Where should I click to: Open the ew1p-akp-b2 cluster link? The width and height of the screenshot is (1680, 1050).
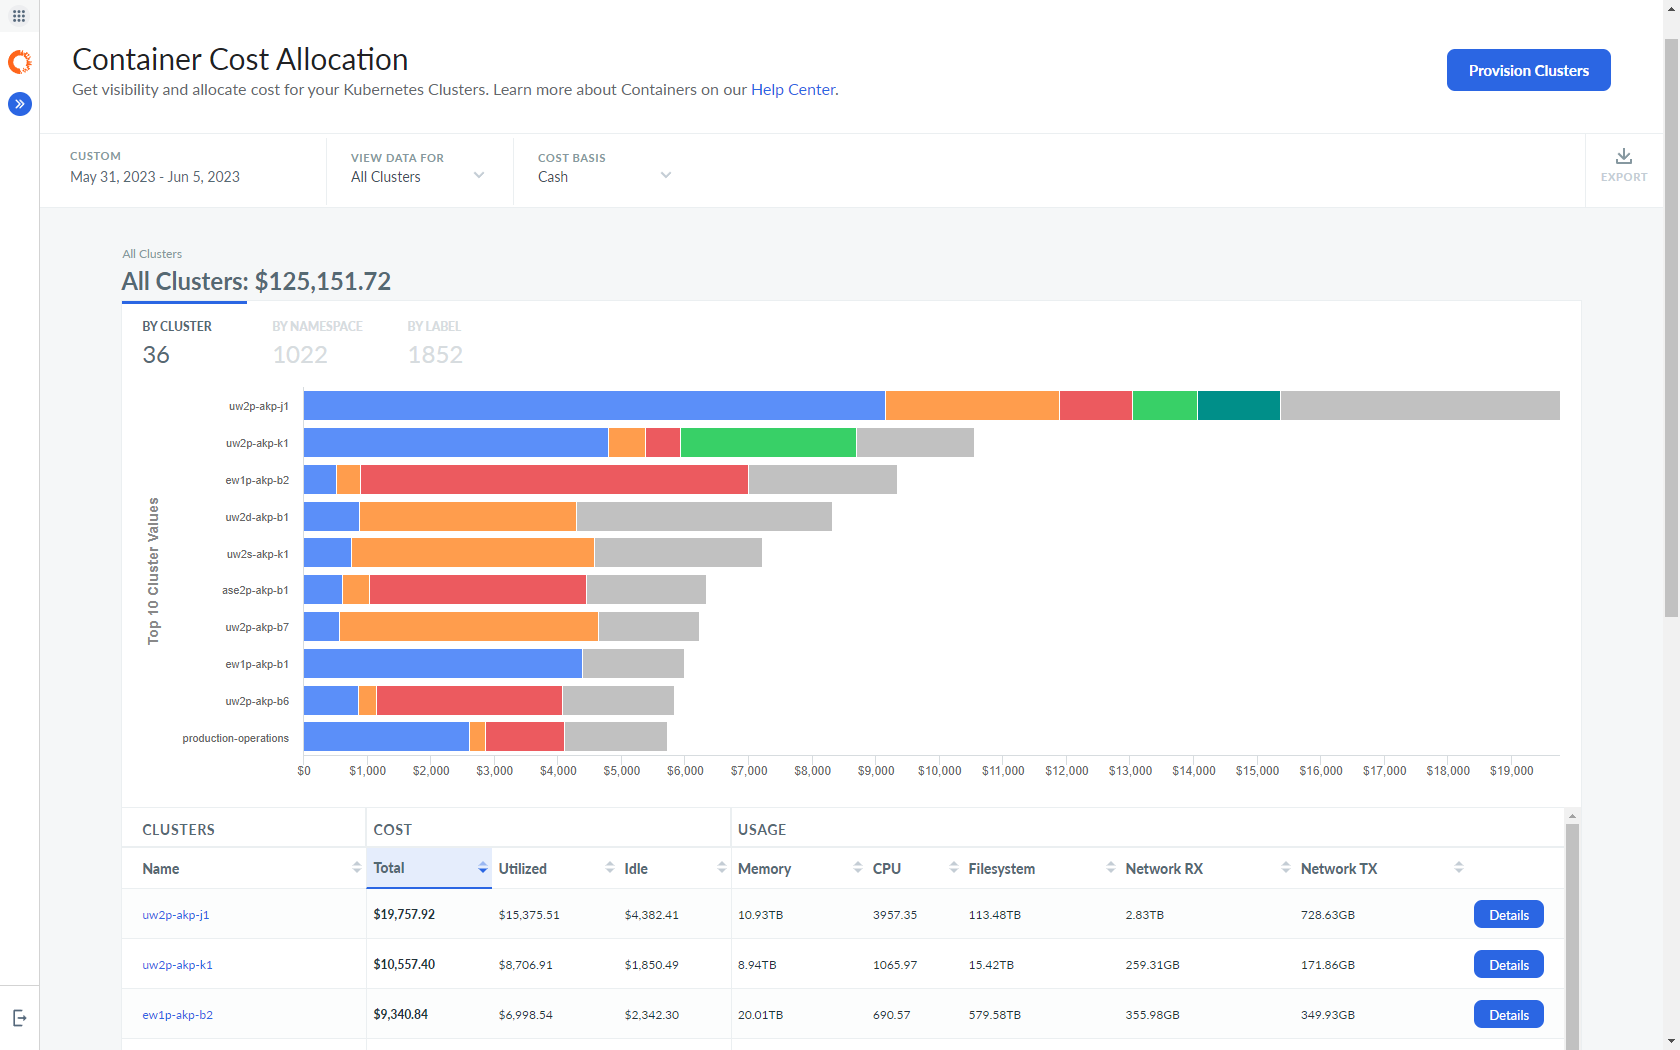click(x=177, y=1015)
